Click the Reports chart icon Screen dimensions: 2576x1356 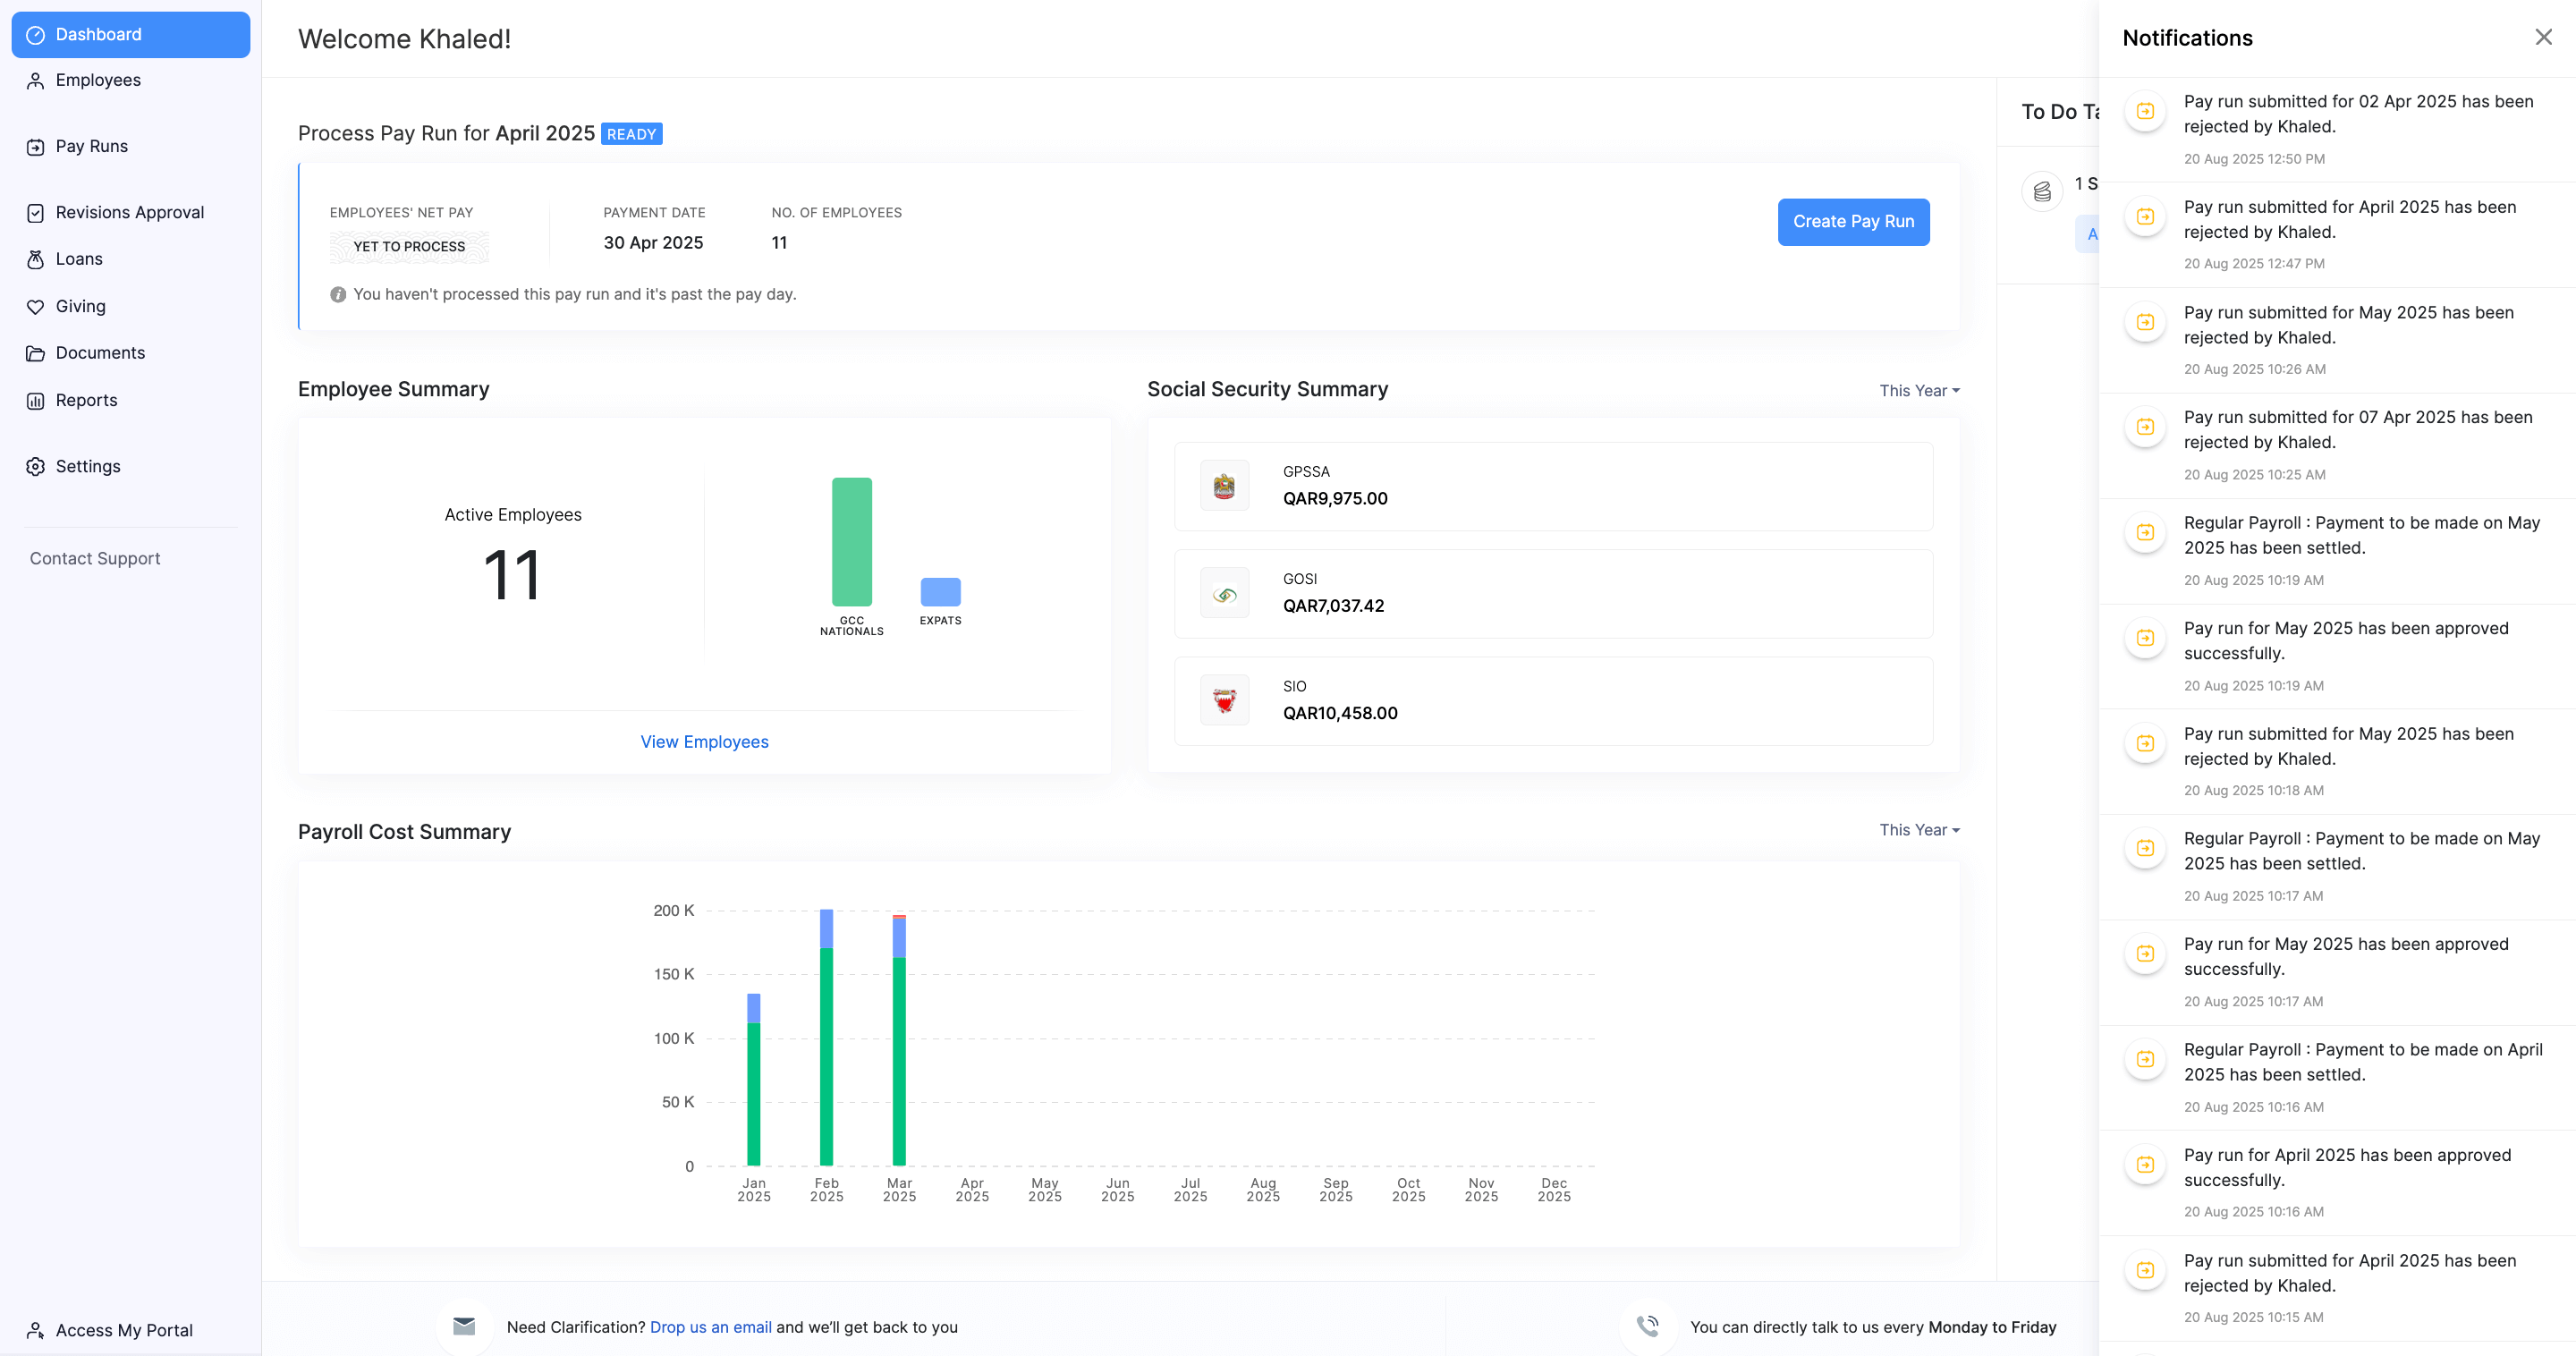pos(35,401)
